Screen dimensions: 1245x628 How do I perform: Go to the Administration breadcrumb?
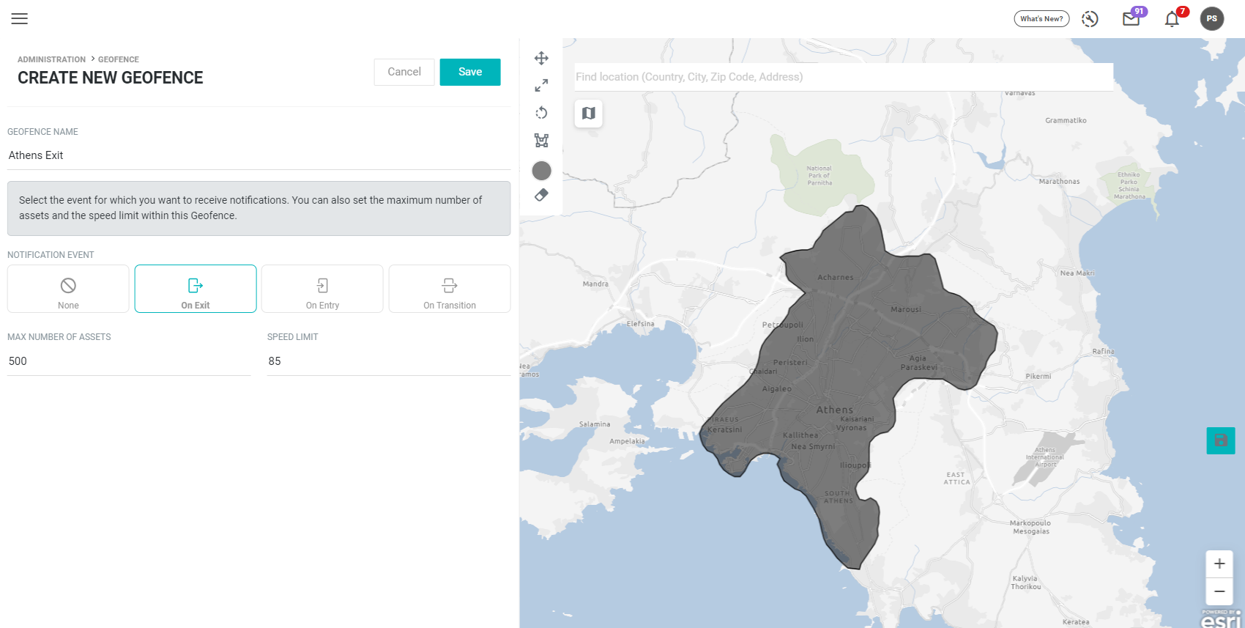coord(51,59)
